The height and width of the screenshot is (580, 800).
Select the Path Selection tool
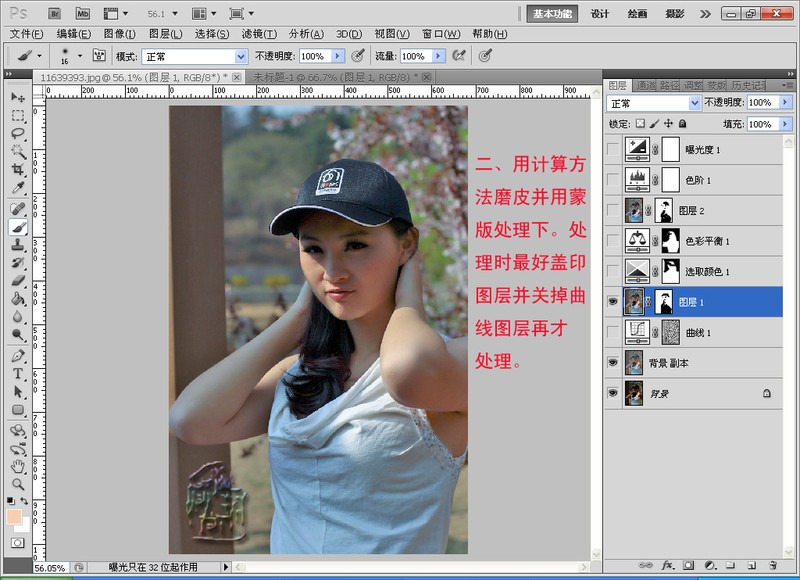[x=18, y=392]
